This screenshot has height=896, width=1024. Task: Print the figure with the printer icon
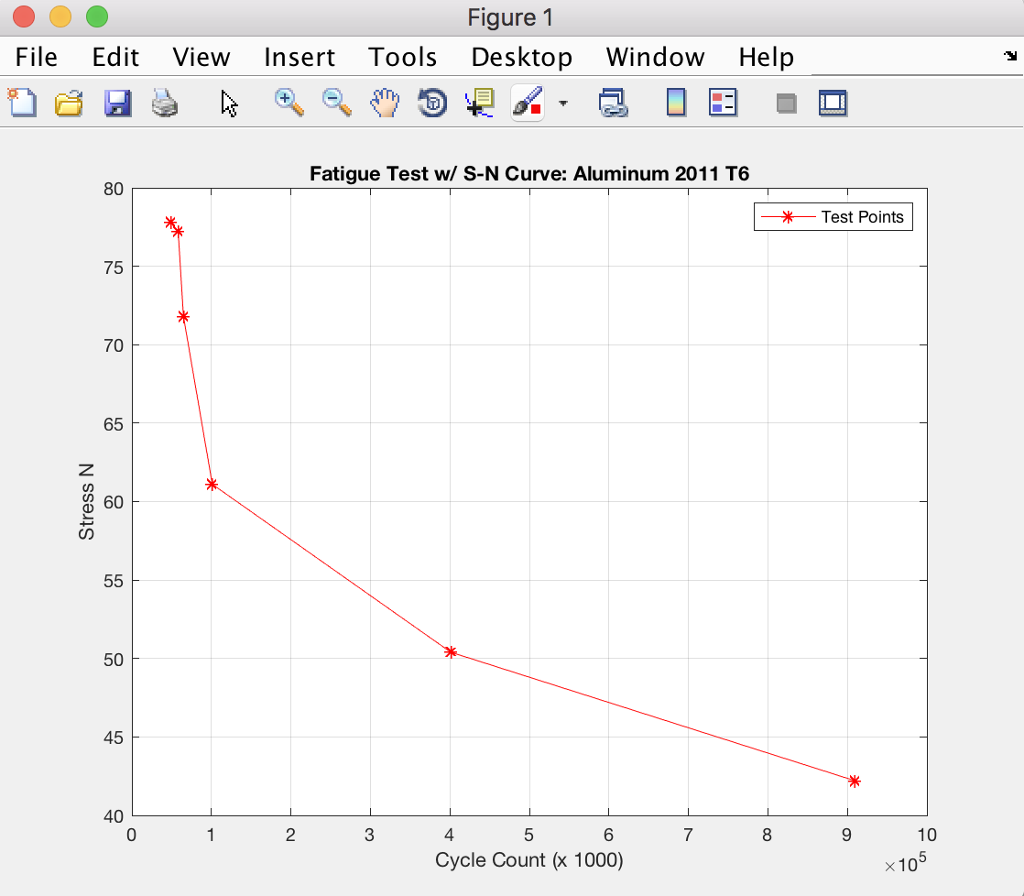165,102
